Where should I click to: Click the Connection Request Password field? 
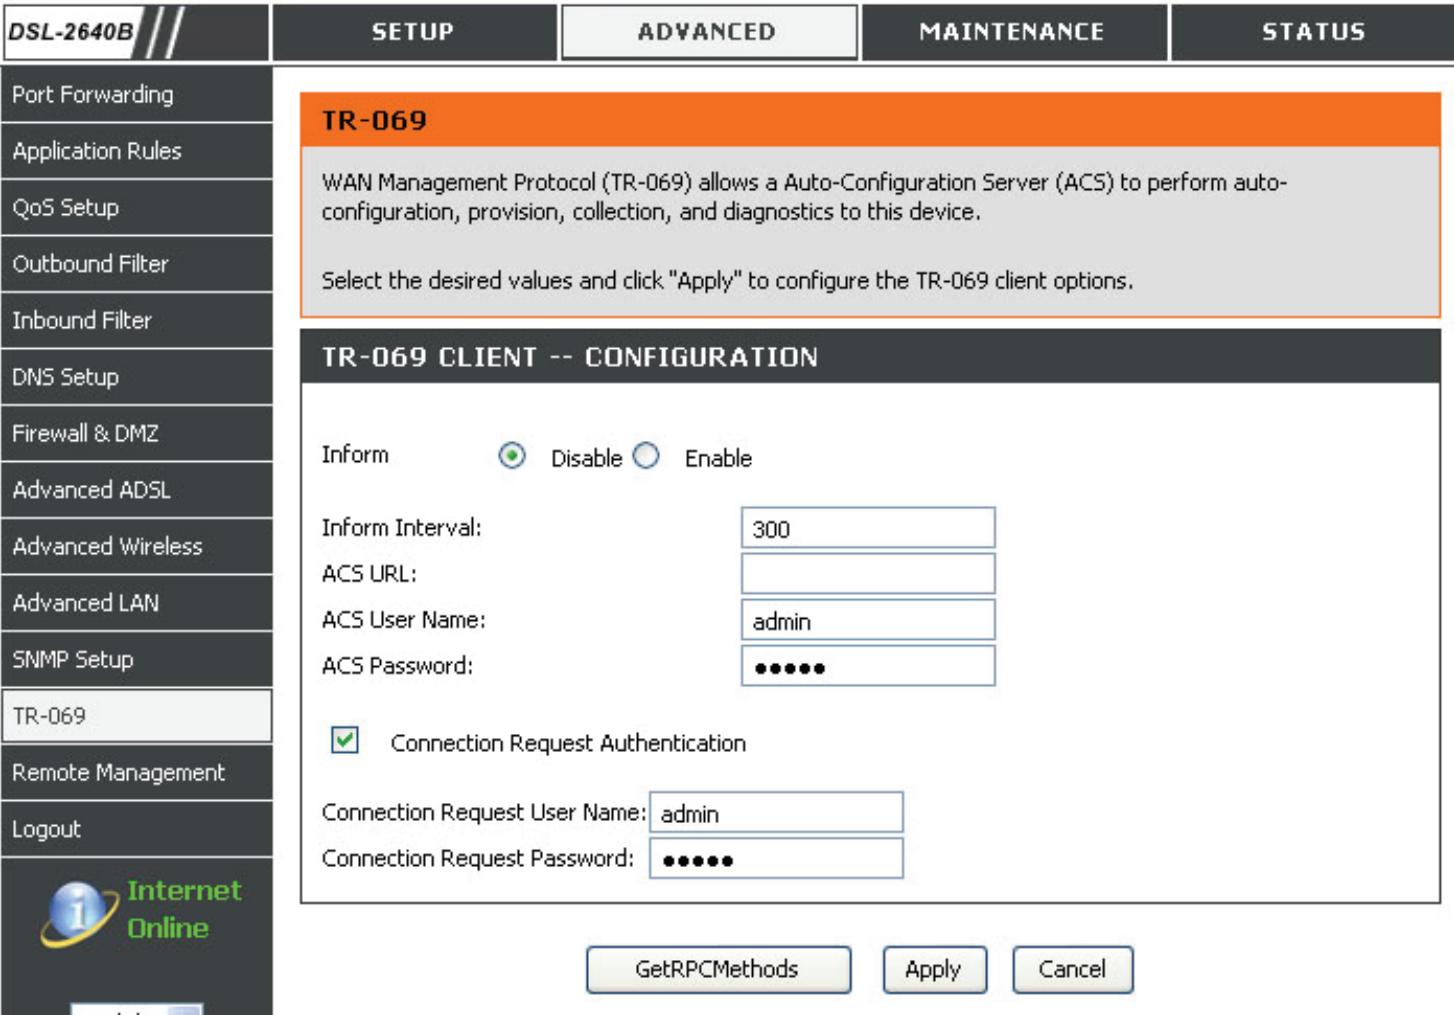click(x=776, y=859)
